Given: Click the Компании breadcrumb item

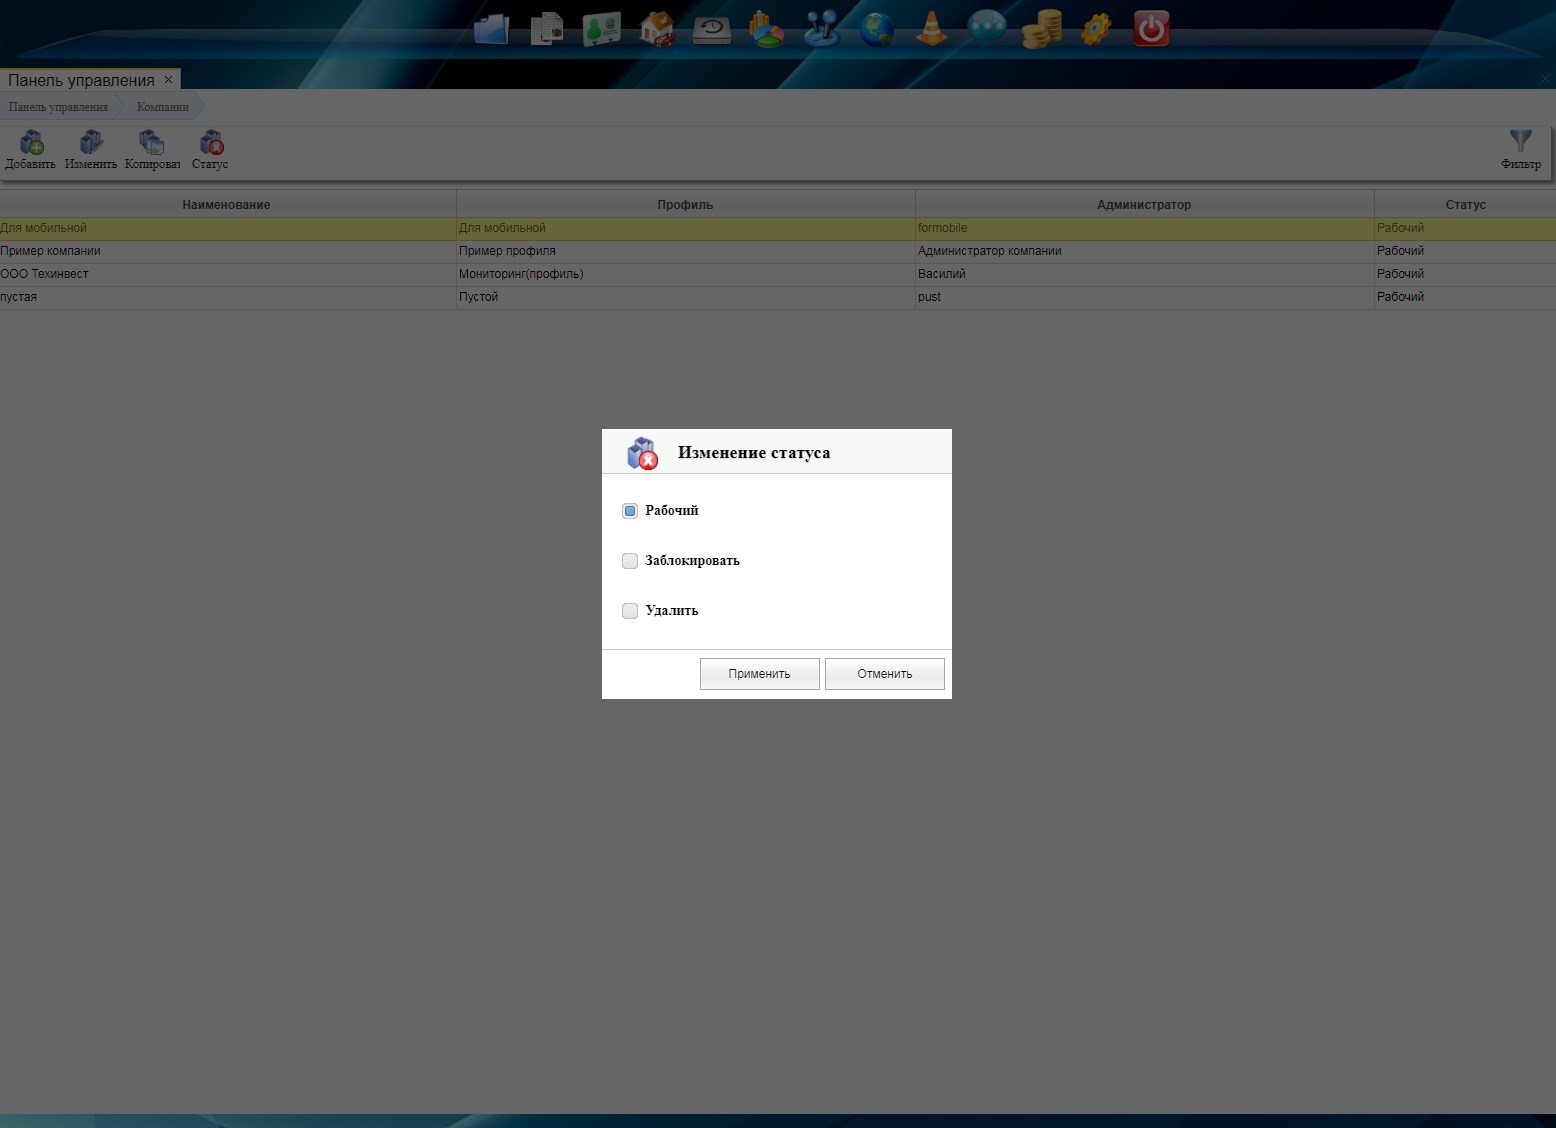Looking at the screenshot, I should coord(162,107).
